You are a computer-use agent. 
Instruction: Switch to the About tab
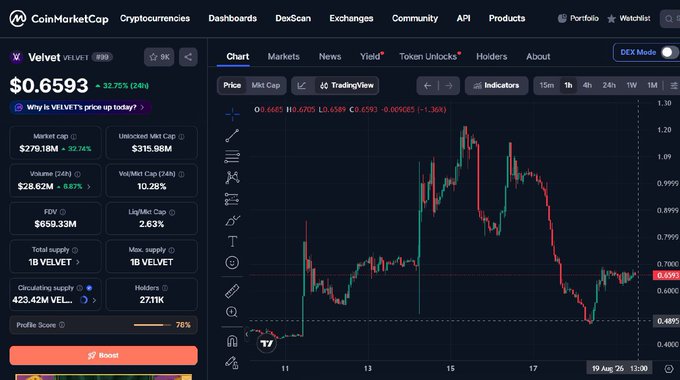coord(538,57)
